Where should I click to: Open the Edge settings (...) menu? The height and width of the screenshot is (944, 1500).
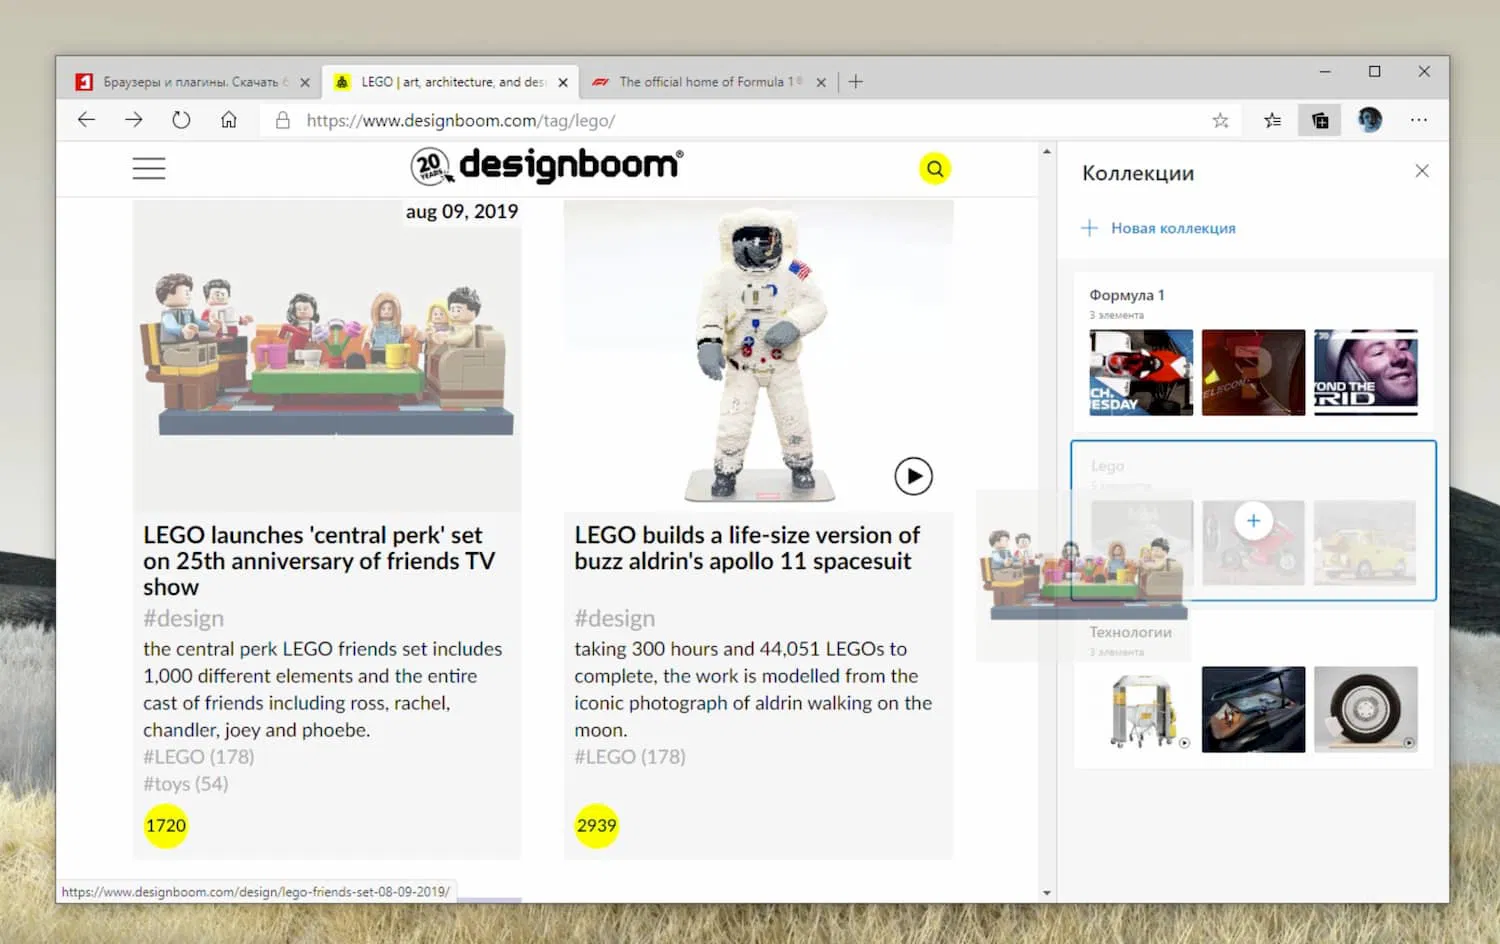click(1419, 120)
